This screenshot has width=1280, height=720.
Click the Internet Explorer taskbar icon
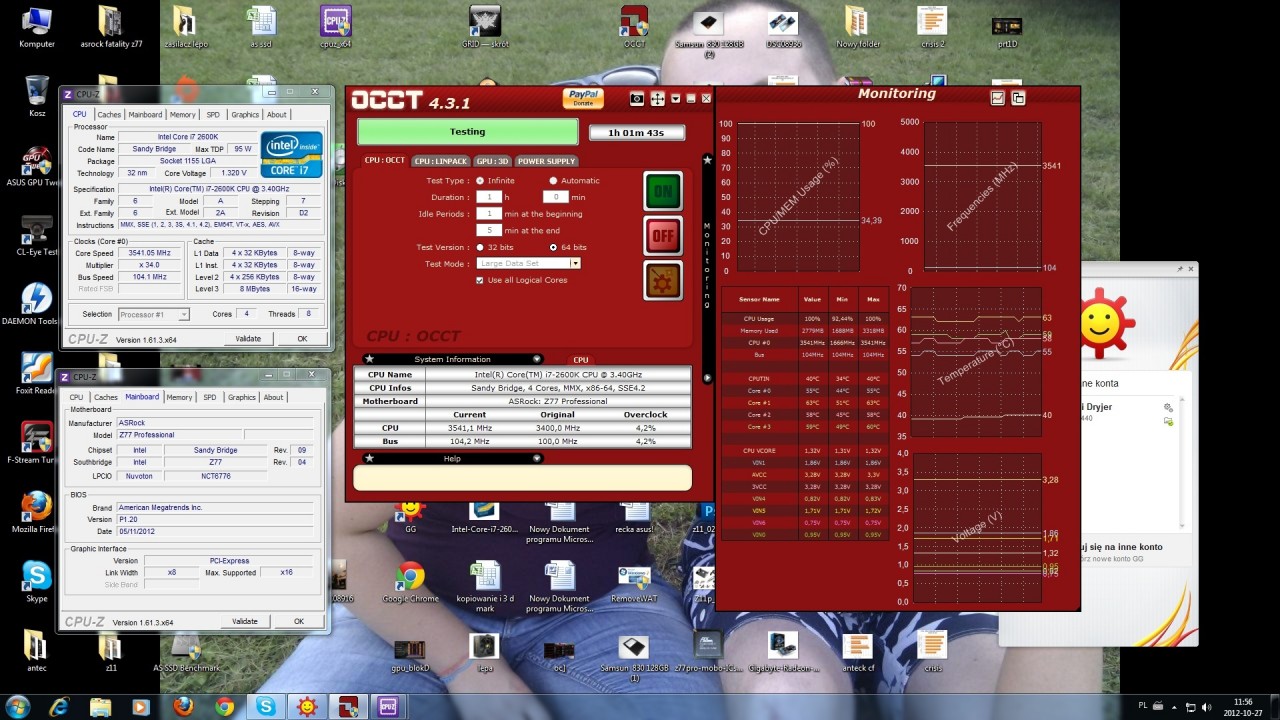point(60,706)
